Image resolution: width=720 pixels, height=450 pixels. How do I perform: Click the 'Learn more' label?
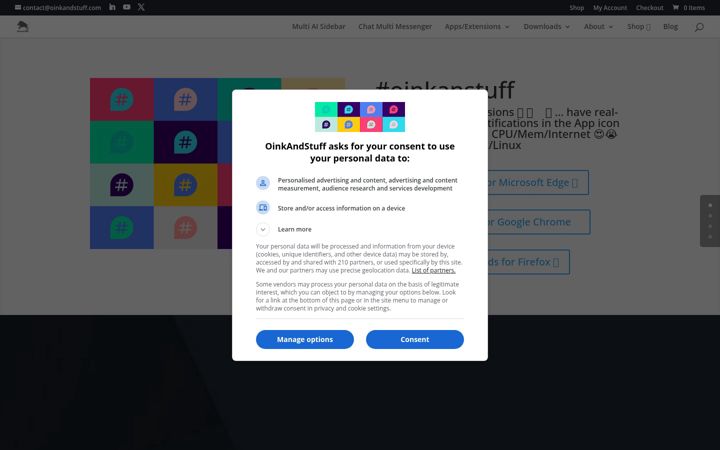point(294,229)
